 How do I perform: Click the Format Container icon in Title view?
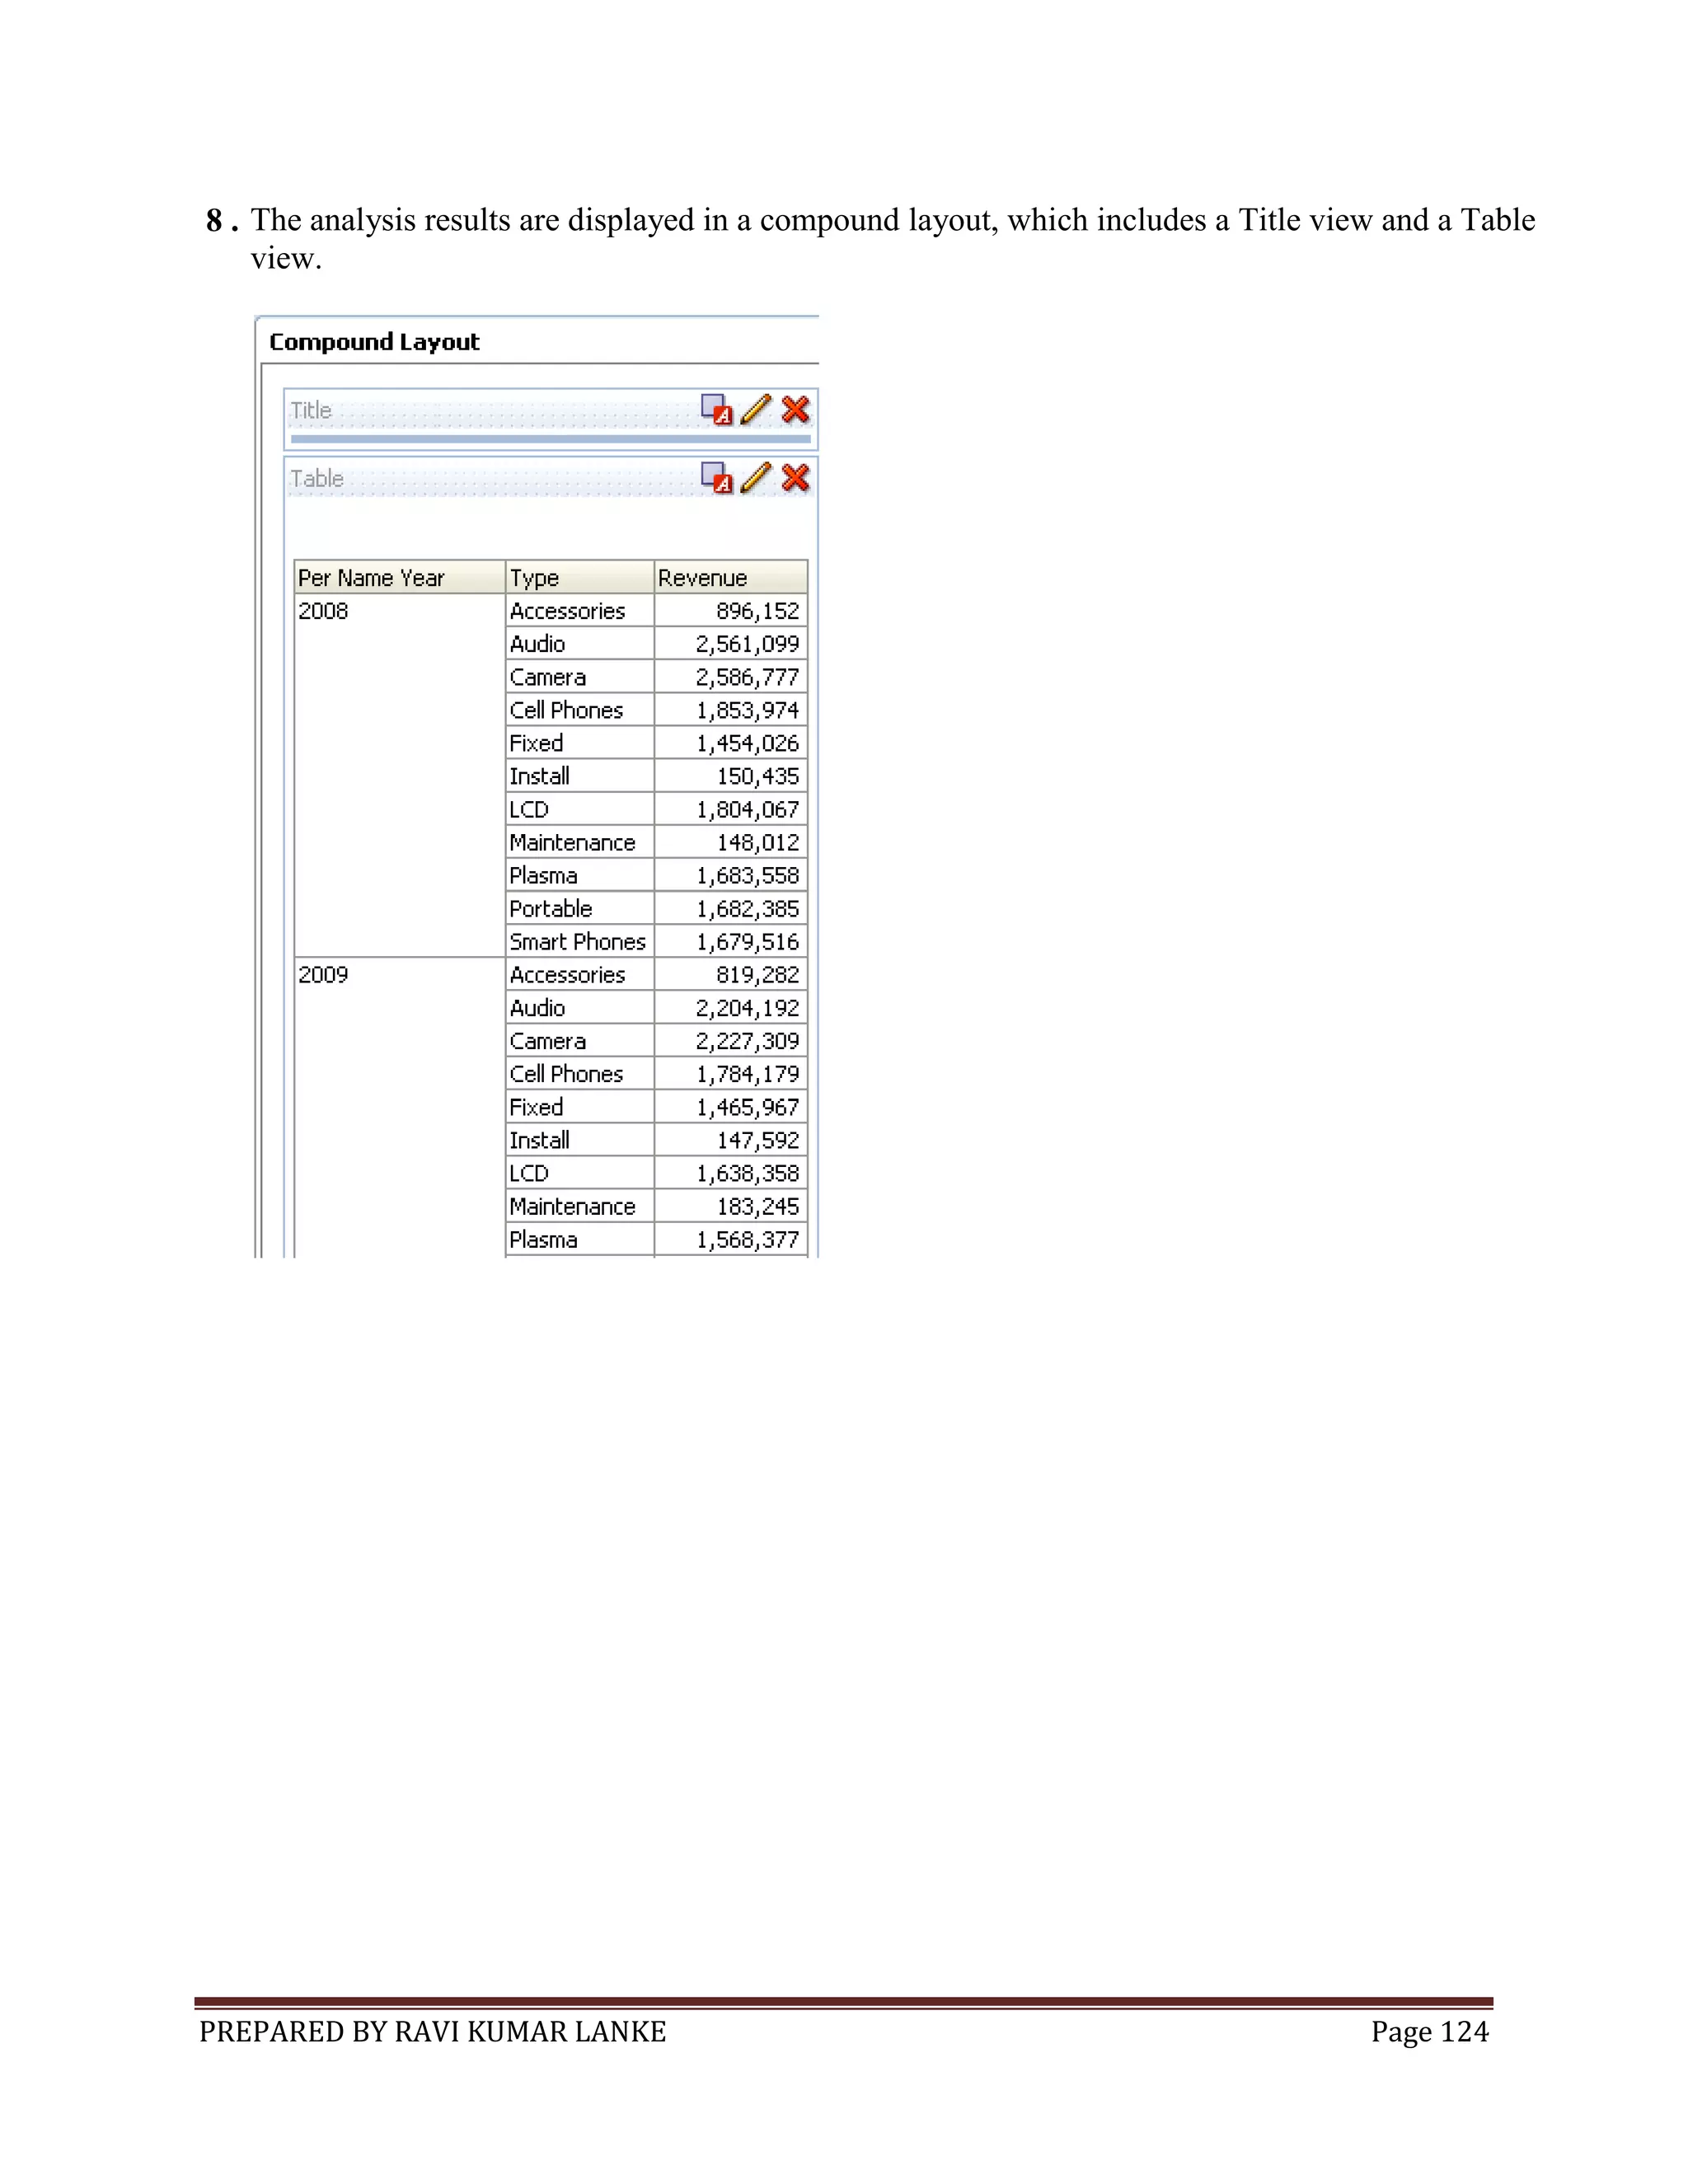pyautogui.click(x=716, y=410)
